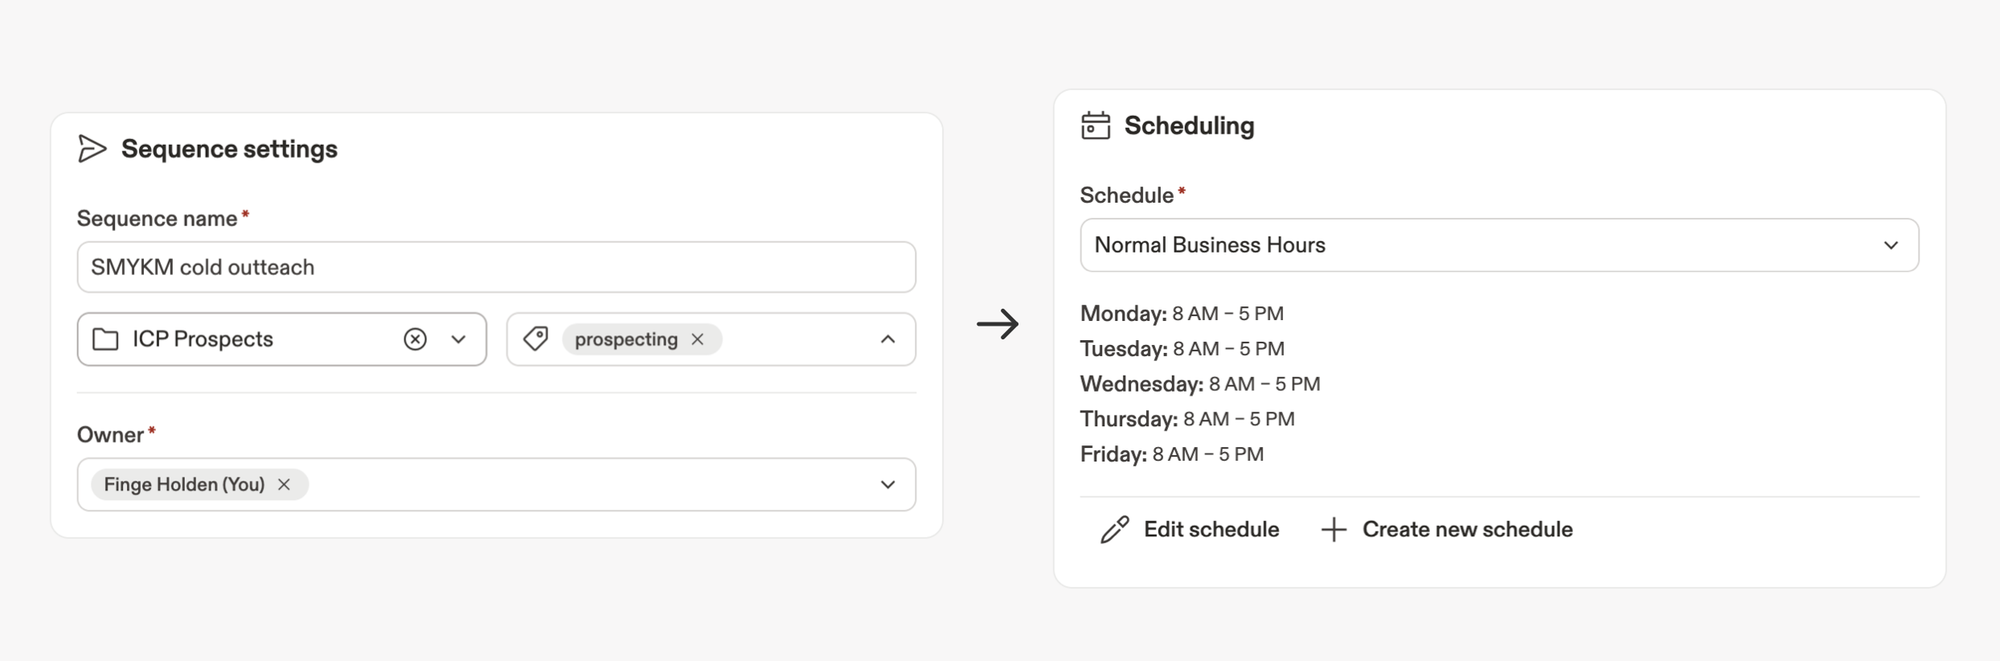Click the Edit schedule link

pos(1211,530)
